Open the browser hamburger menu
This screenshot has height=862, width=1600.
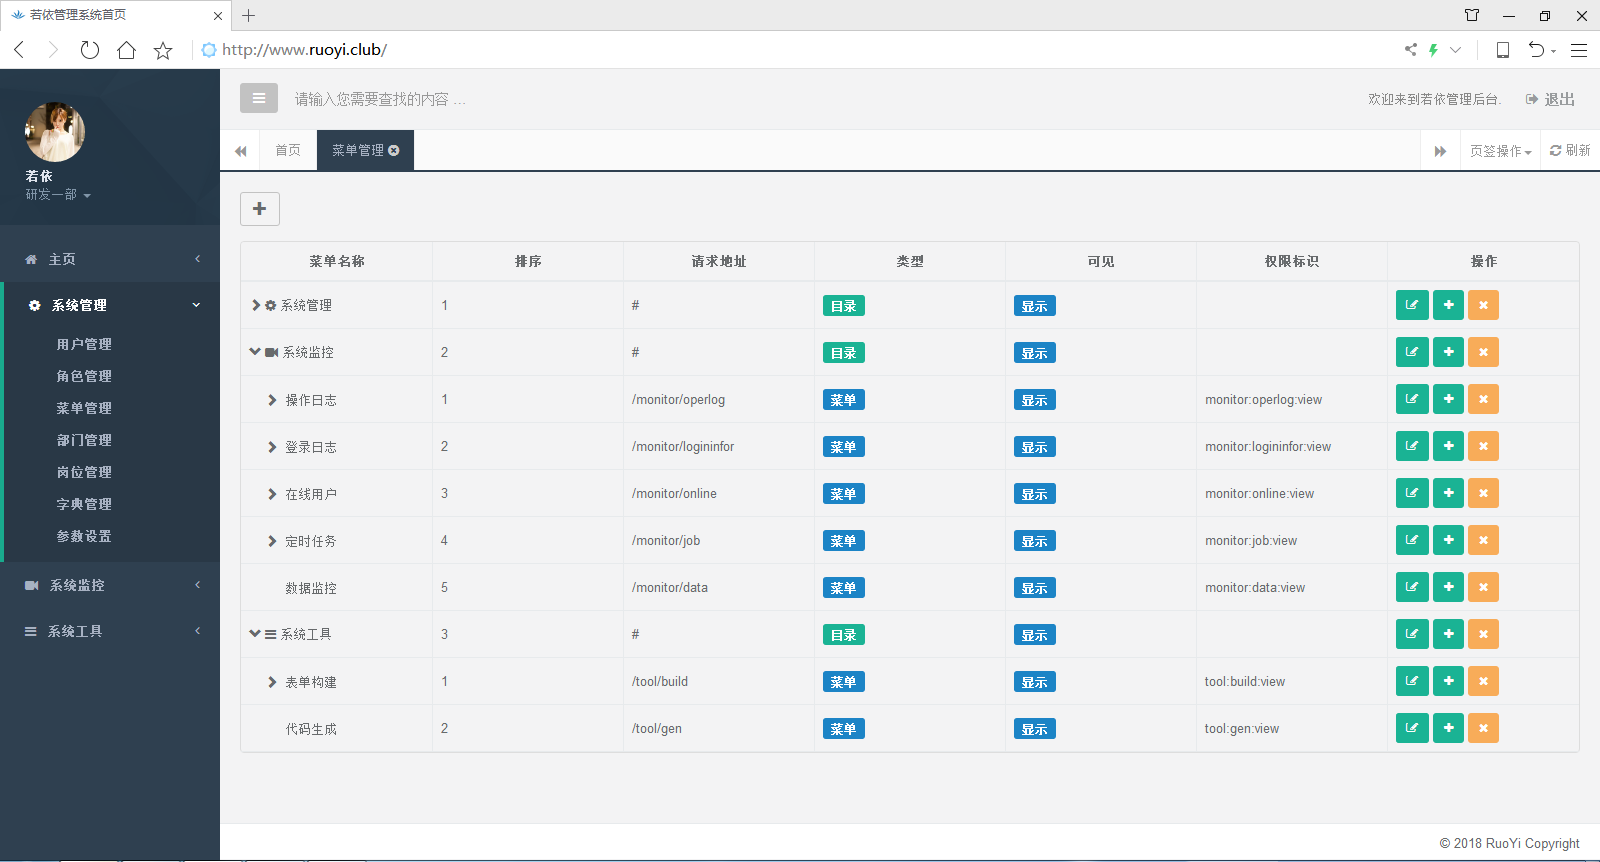pyautogui.click(x=1579, y=50)
